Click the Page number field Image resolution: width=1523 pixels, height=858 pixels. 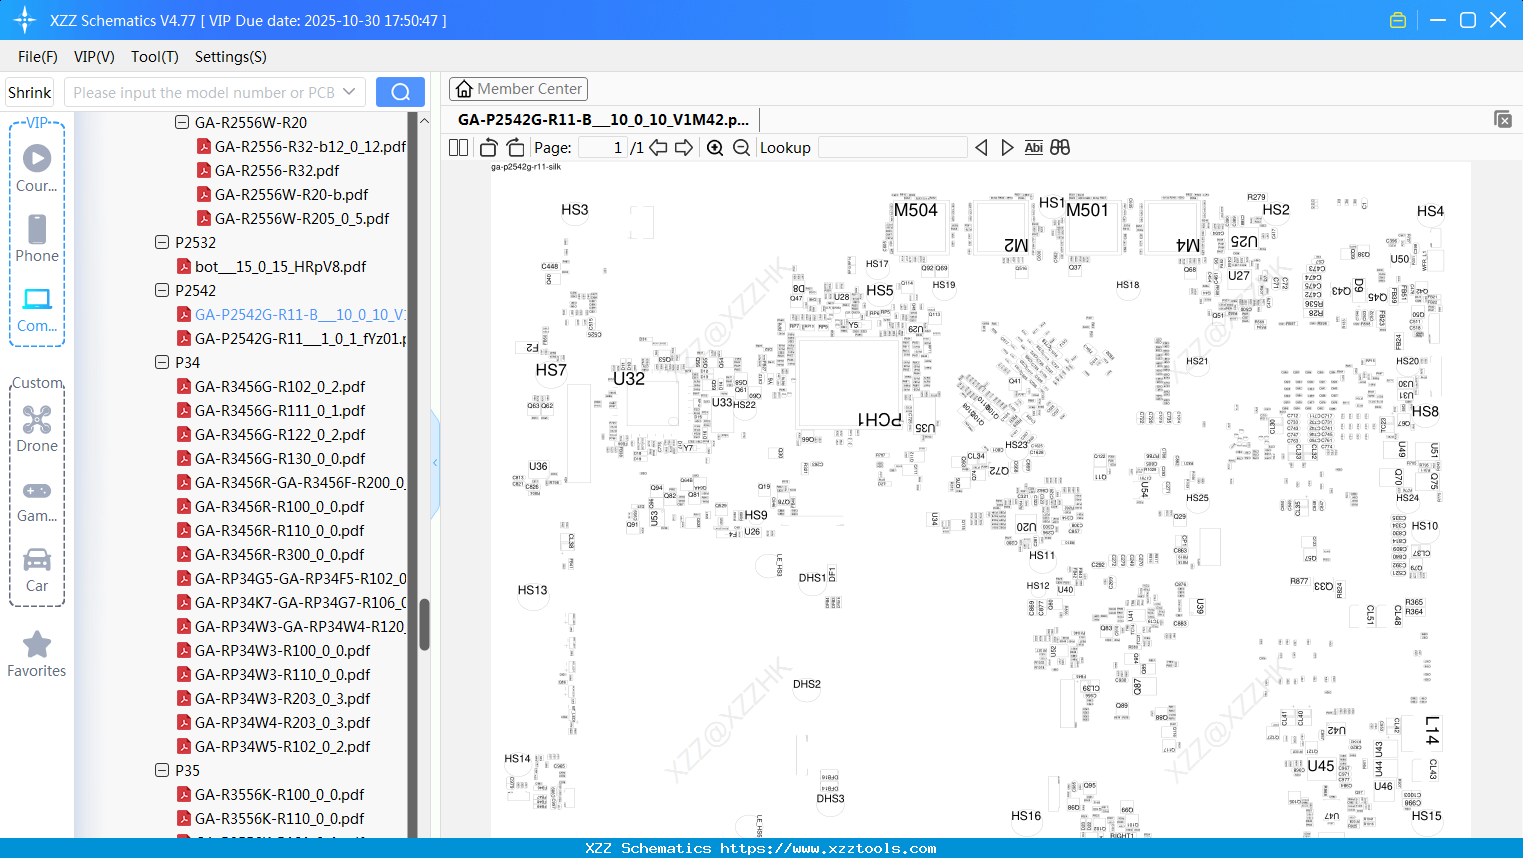603,147
